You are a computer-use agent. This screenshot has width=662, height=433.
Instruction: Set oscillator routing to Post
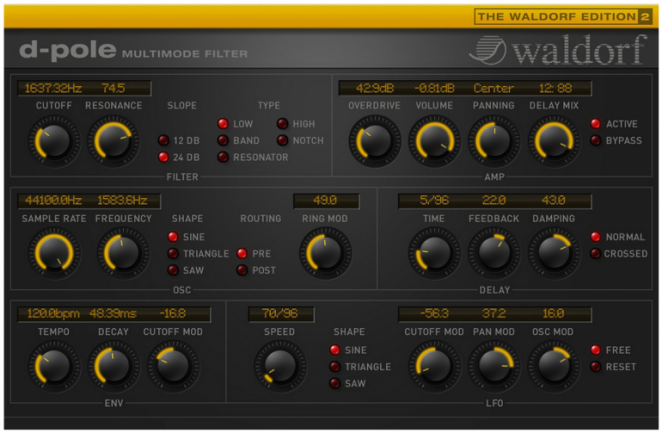242,270
